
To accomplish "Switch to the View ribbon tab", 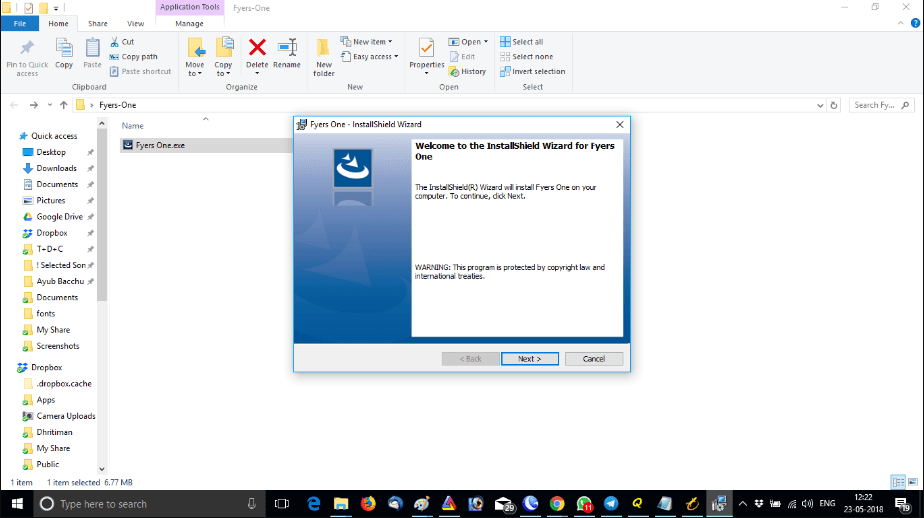I will coord(136,24).
